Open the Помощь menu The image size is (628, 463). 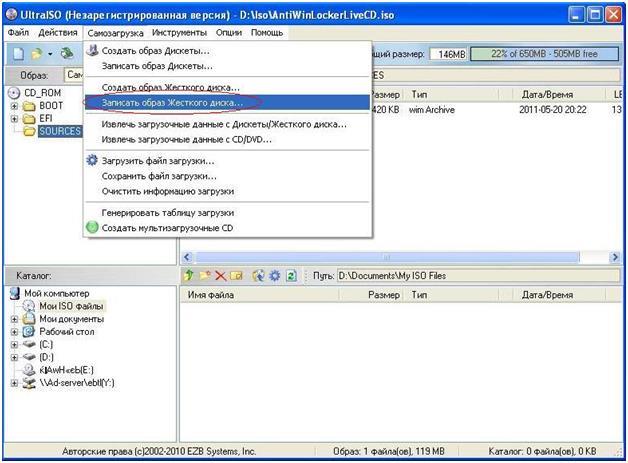[x=267, y=32]
